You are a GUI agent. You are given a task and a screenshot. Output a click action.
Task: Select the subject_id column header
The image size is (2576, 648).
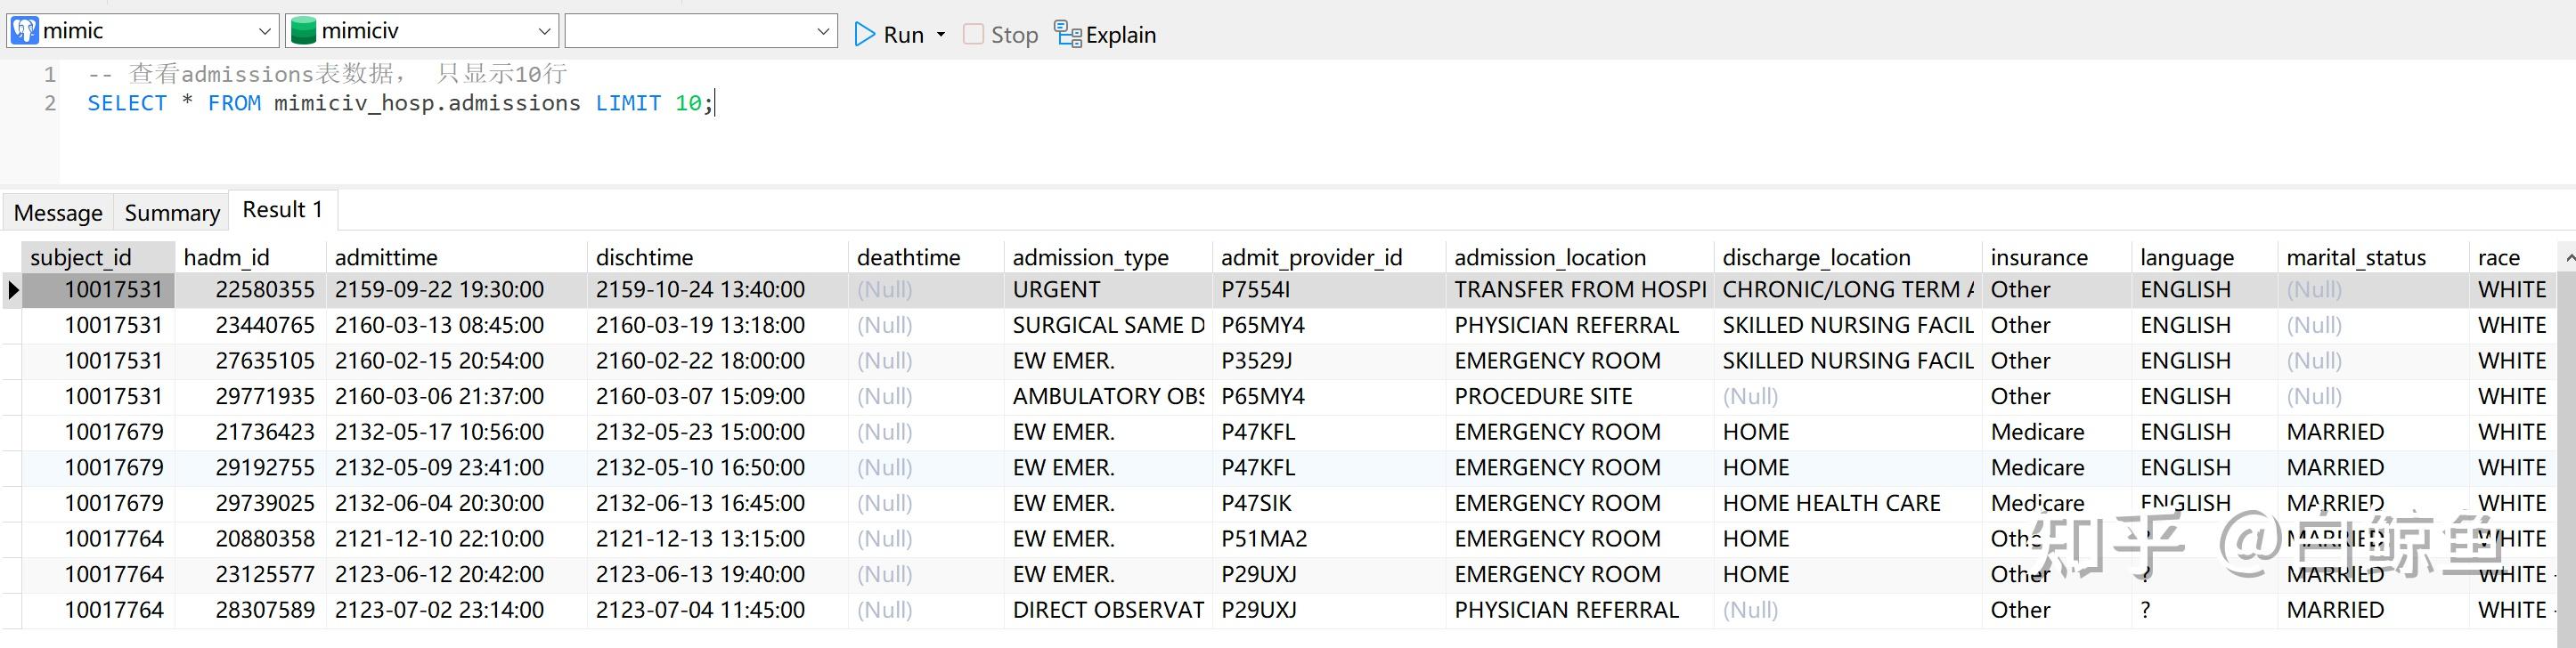pyautogui.click(x=80, y=256)
